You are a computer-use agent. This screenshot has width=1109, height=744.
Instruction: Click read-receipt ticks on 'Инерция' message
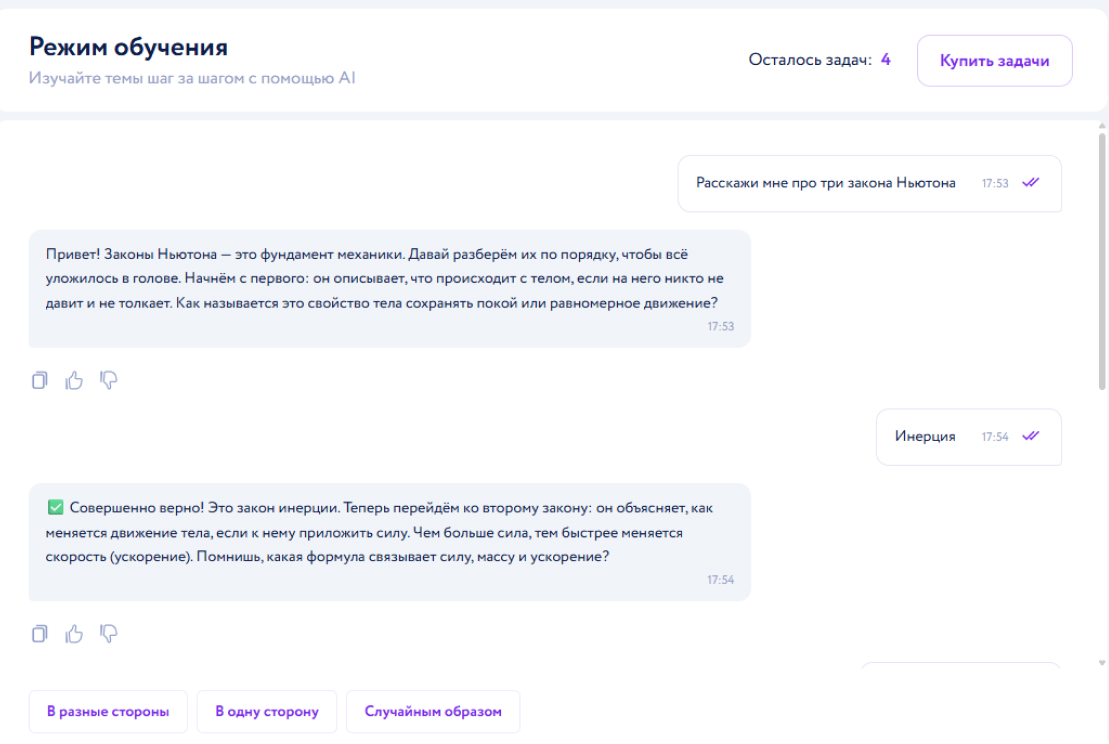pos(1030,436)
